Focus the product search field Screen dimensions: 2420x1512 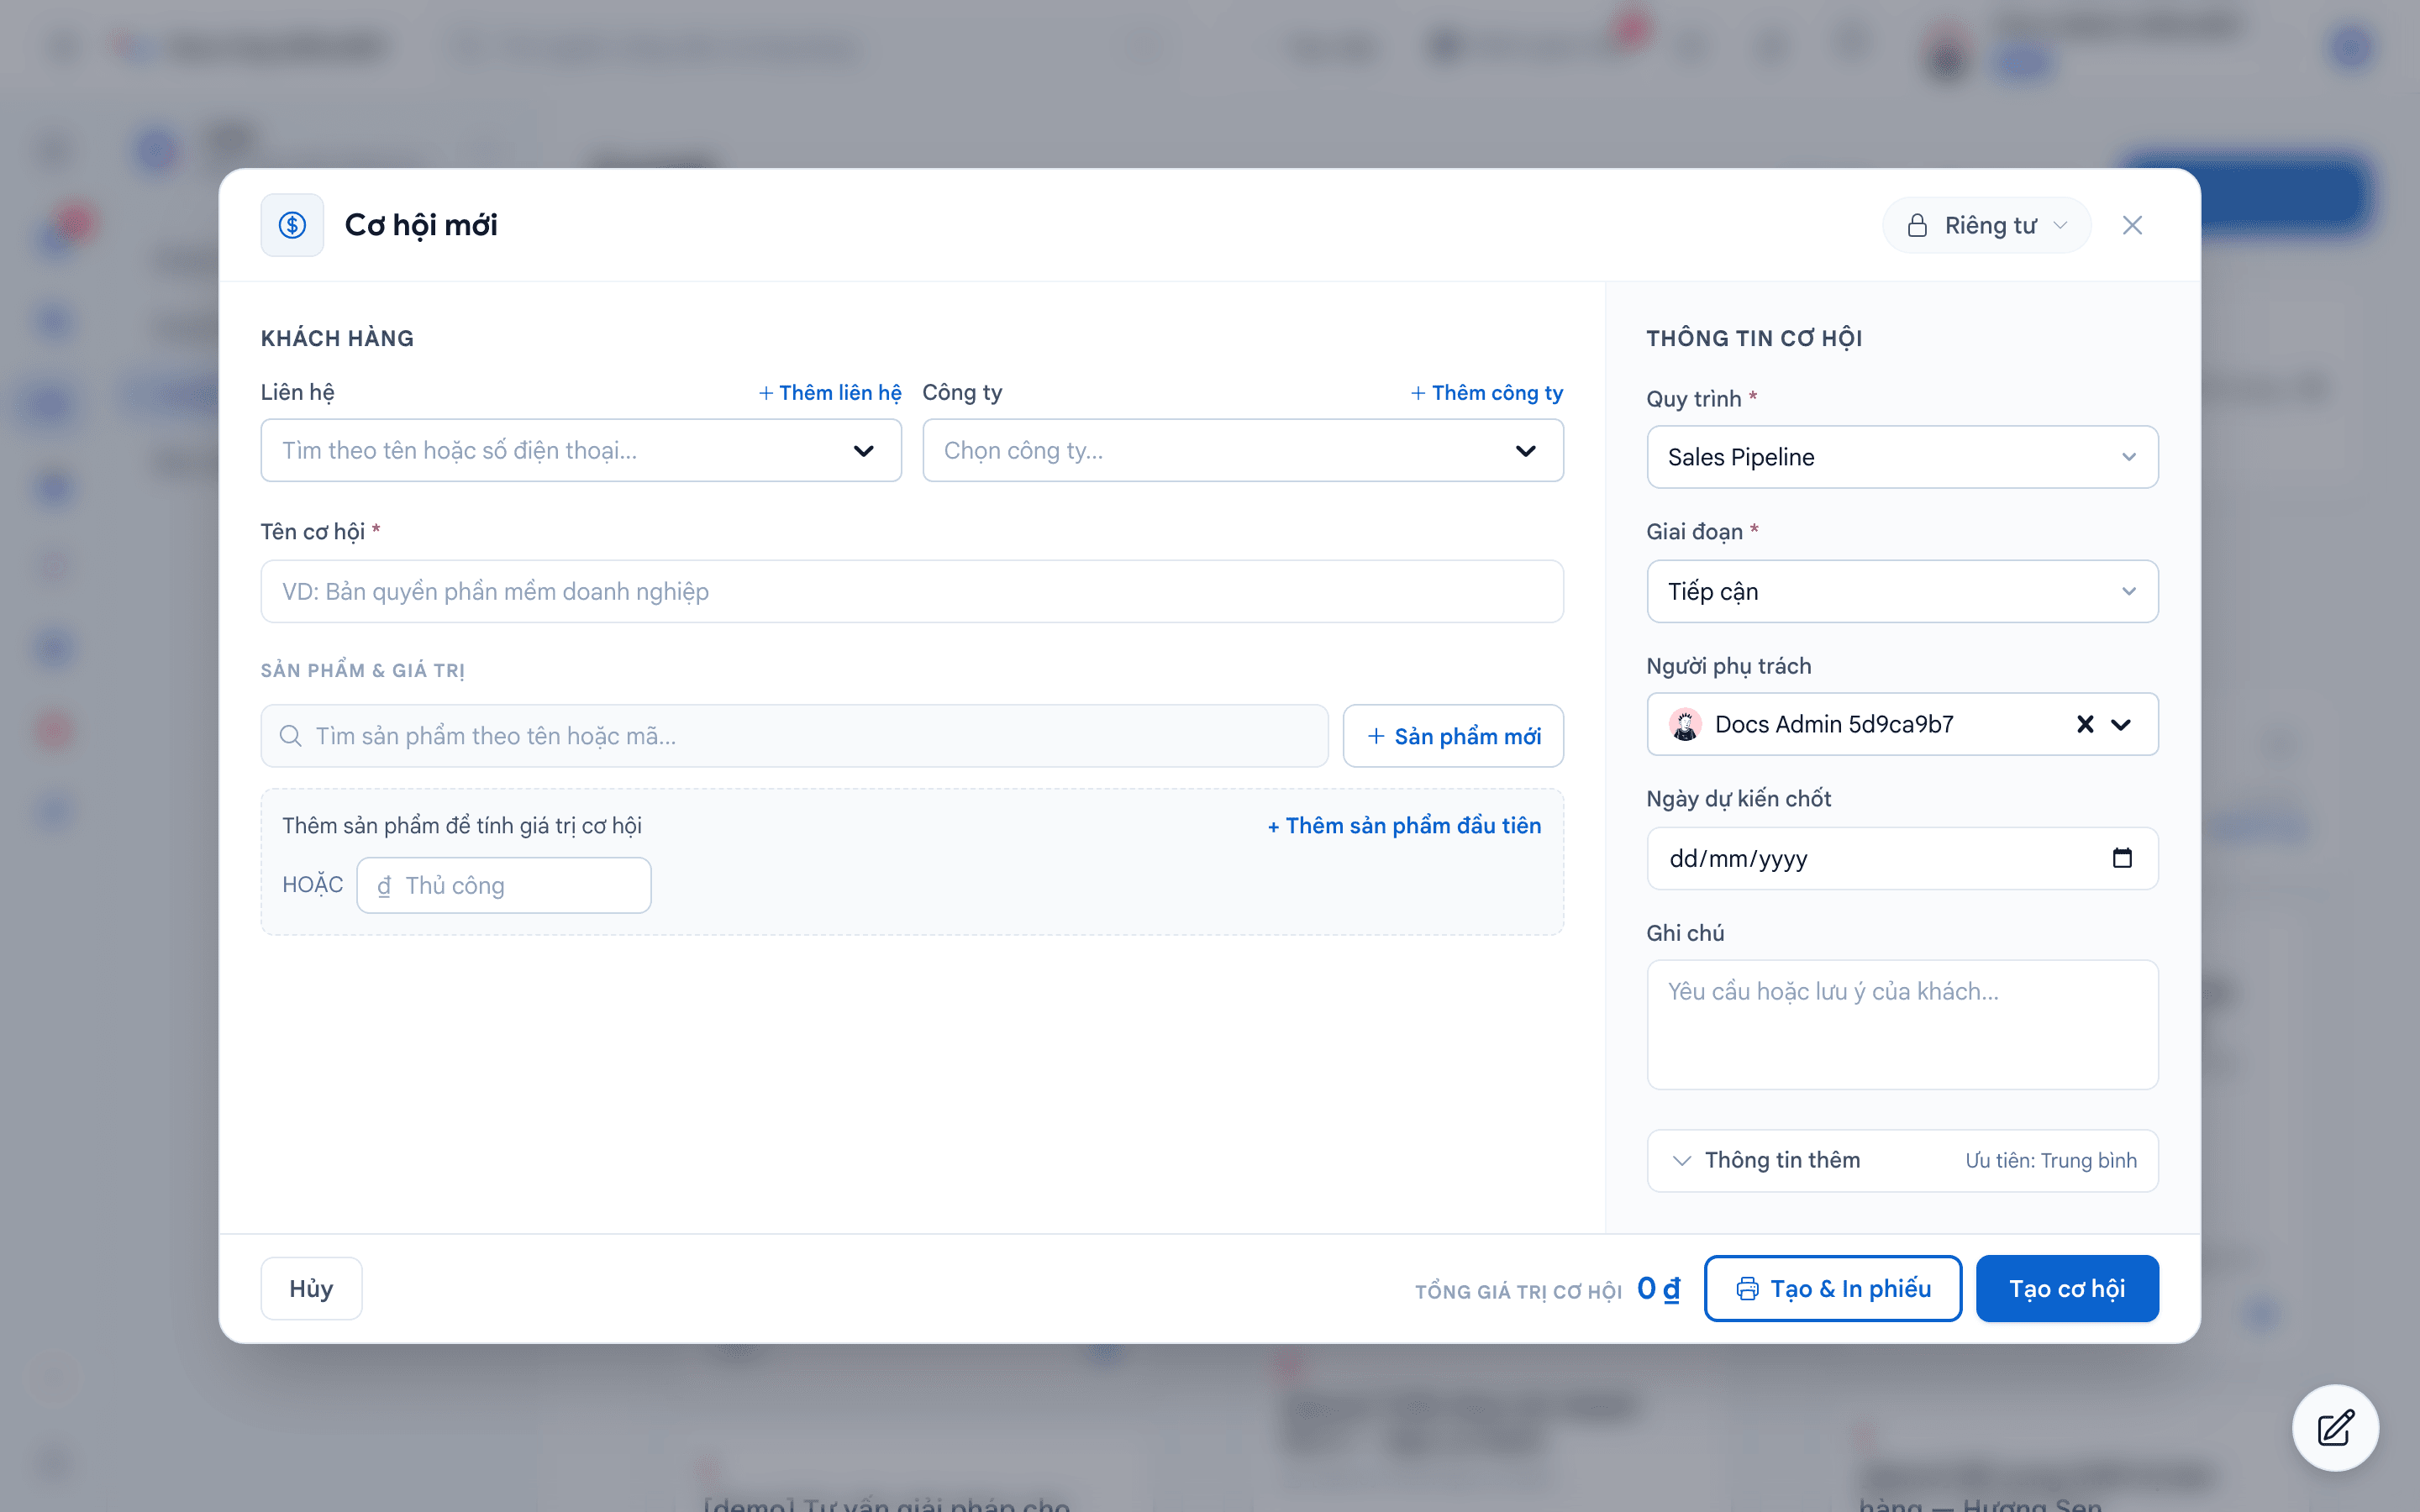point(795,736)
